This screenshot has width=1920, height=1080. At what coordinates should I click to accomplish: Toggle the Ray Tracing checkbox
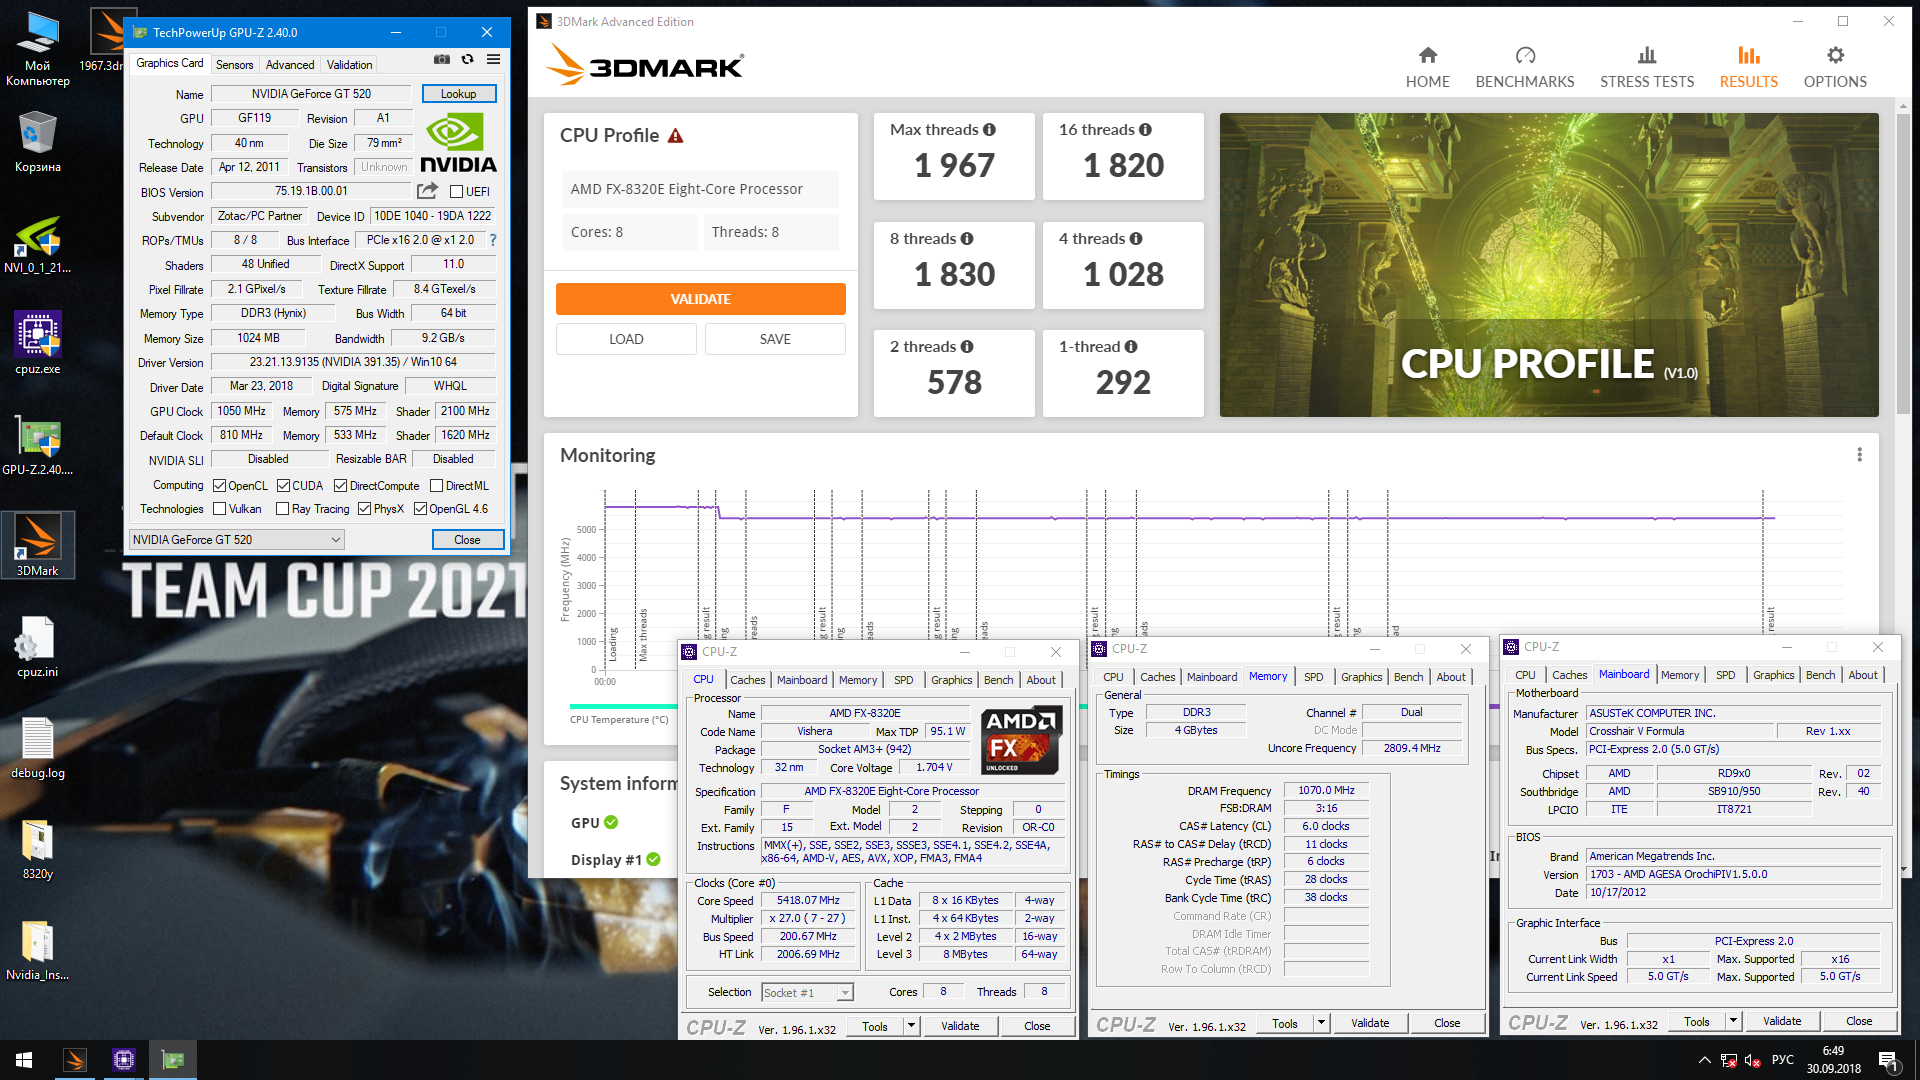283,509
